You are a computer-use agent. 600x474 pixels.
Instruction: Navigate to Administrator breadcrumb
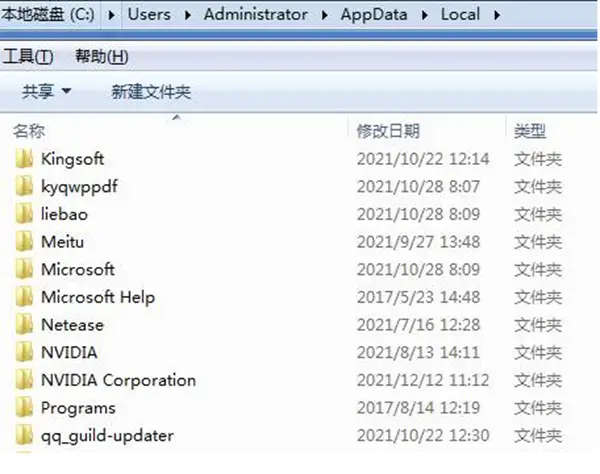click(256, 15)
